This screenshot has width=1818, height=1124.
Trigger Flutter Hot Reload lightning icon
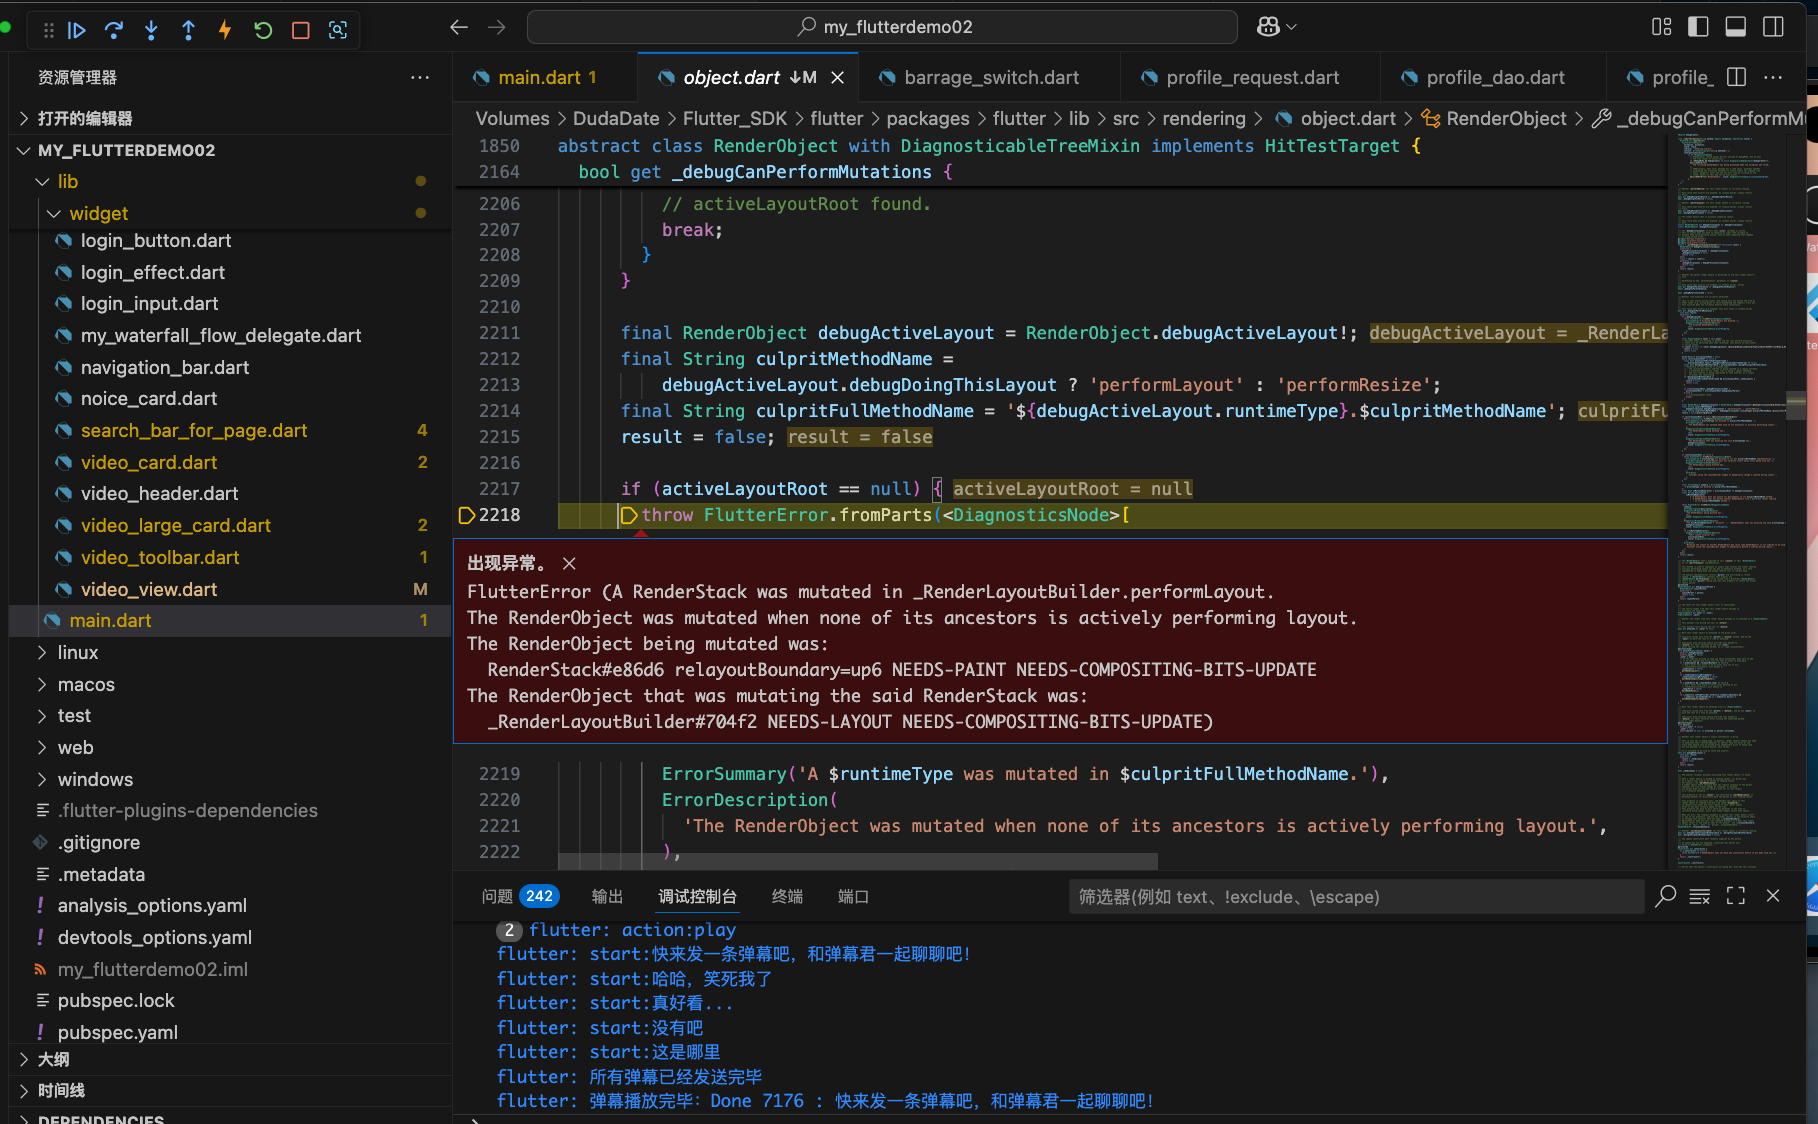pyautogui.click(x=225, y=30)
